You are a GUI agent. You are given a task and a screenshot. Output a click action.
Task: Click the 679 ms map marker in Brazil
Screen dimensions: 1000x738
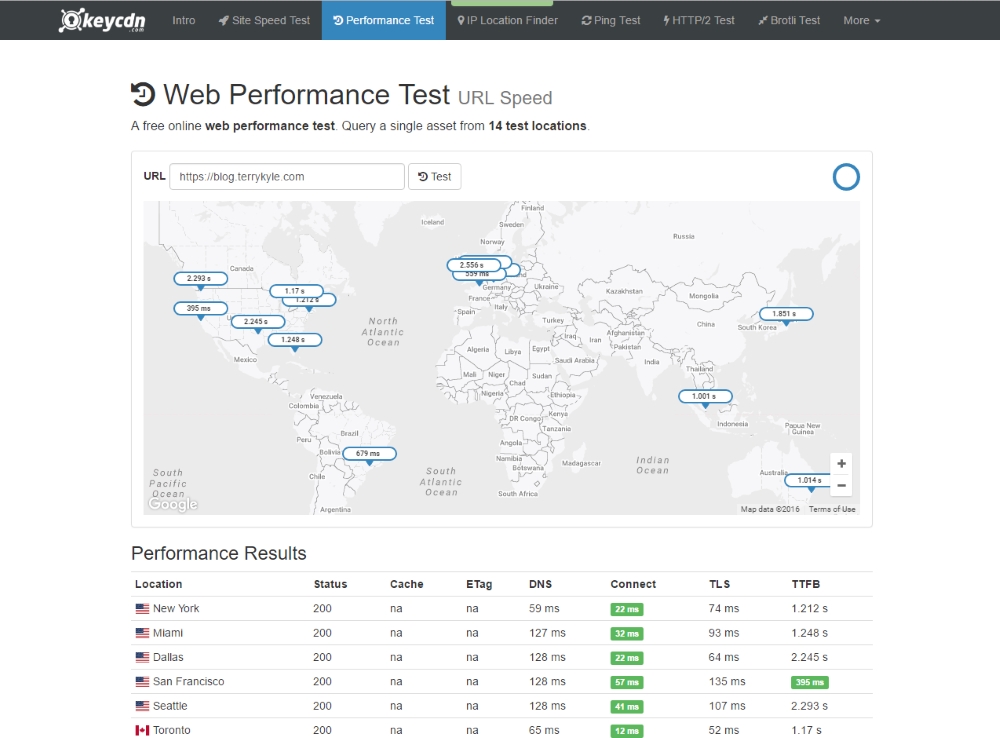tap(368, 454)
